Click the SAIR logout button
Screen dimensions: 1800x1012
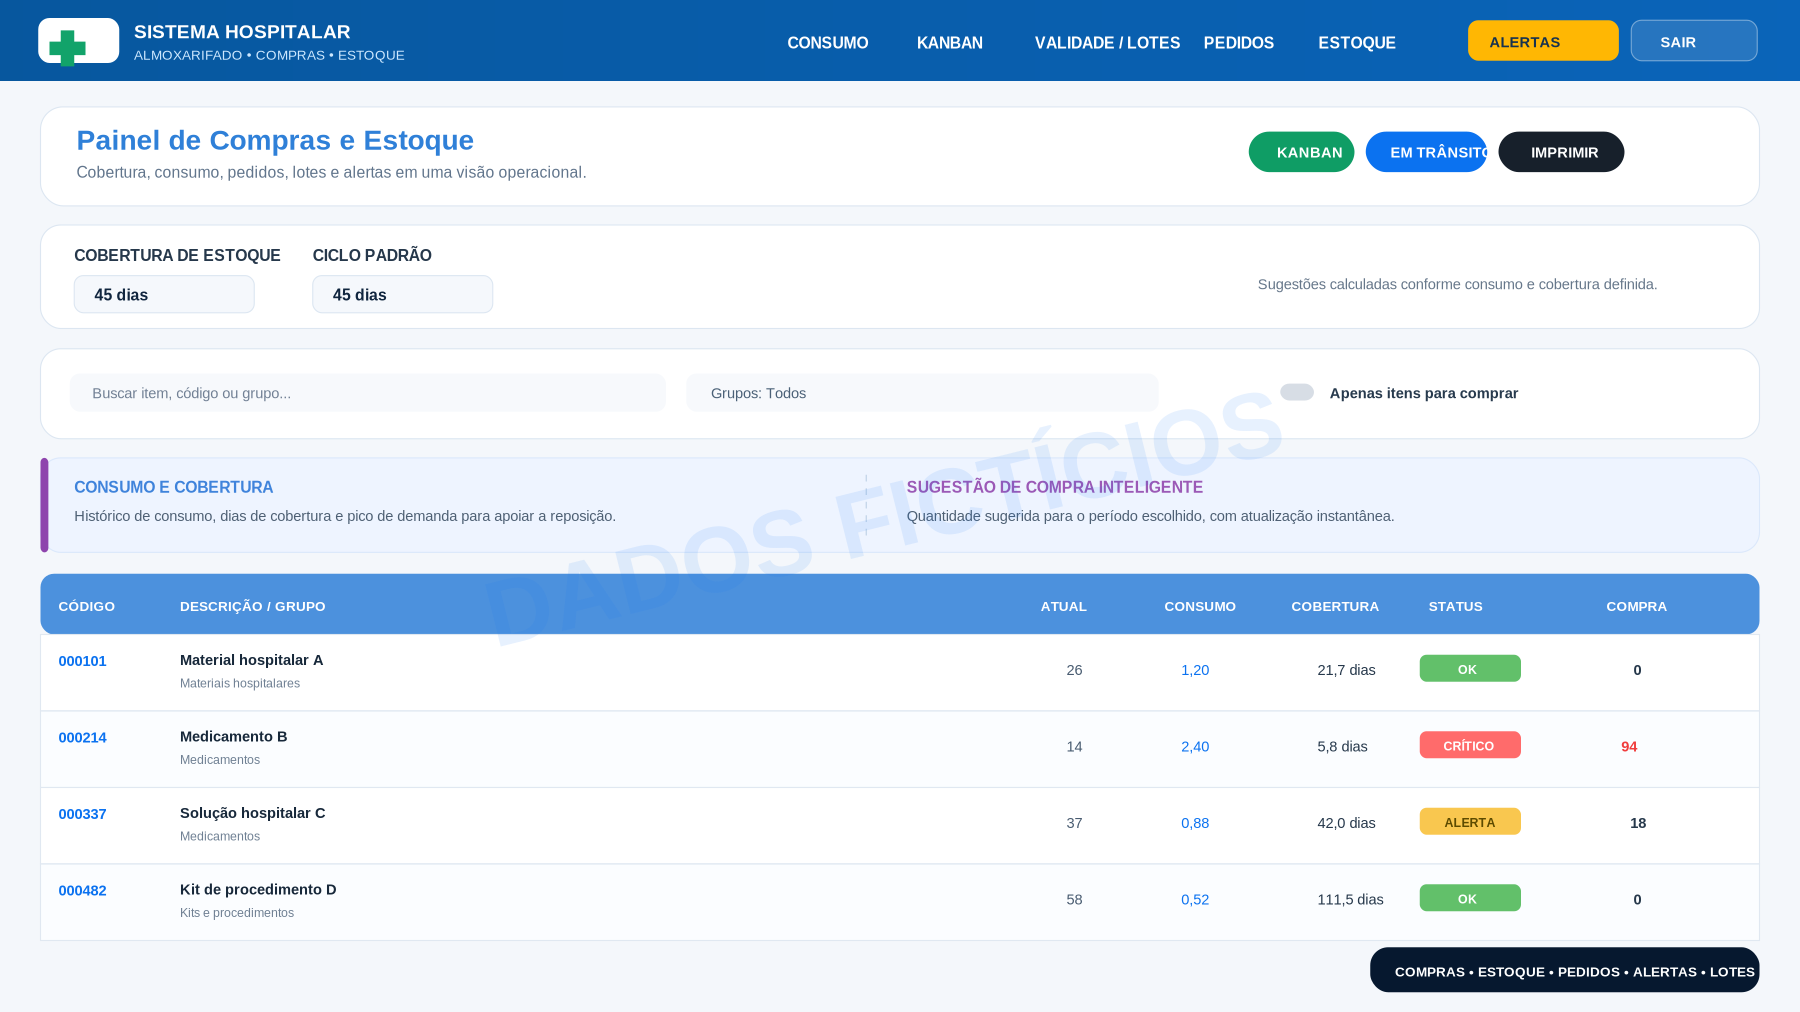(1694, 41)
